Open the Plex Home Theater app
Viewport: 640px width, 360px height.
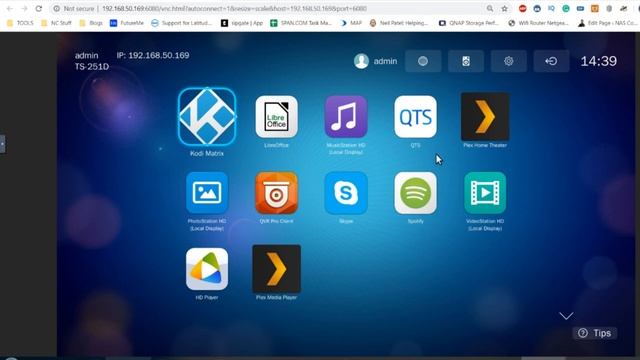[x=485, y=117]
